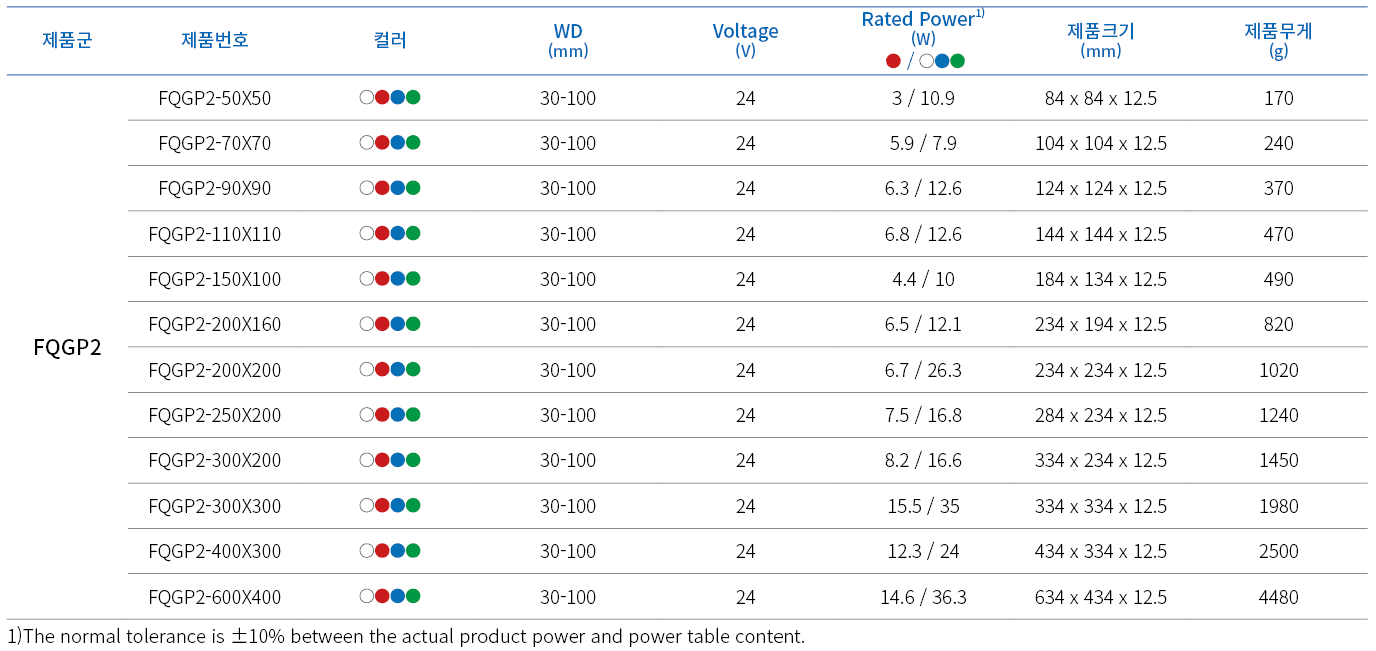Select the red dot in the FQGP2-150X100 row
The height and width of the screenshot is (651, 1376).
tap(382, 279)
